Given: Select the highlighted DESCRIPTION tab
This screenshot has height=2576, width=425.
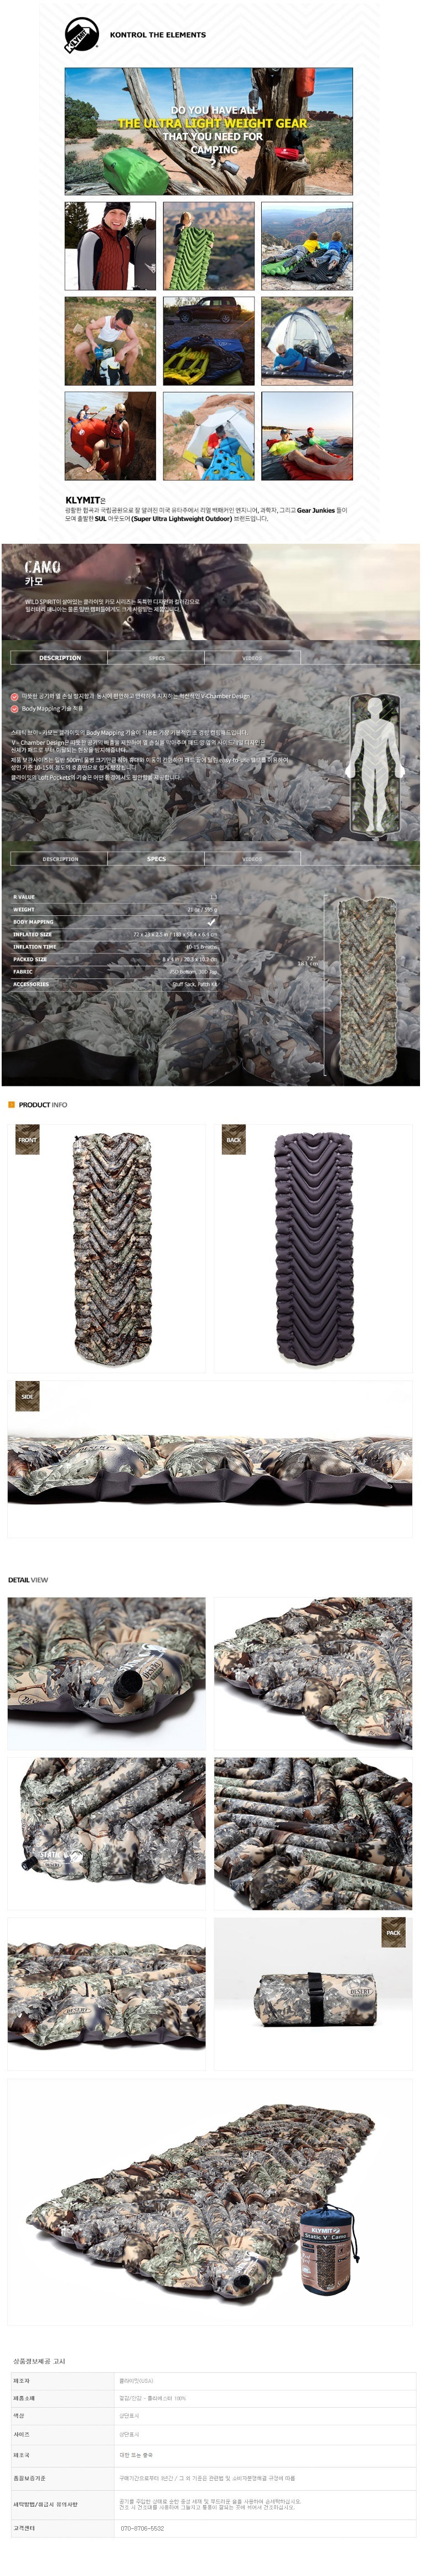Looking at the screenshot, I should click(x=60, y=658).
